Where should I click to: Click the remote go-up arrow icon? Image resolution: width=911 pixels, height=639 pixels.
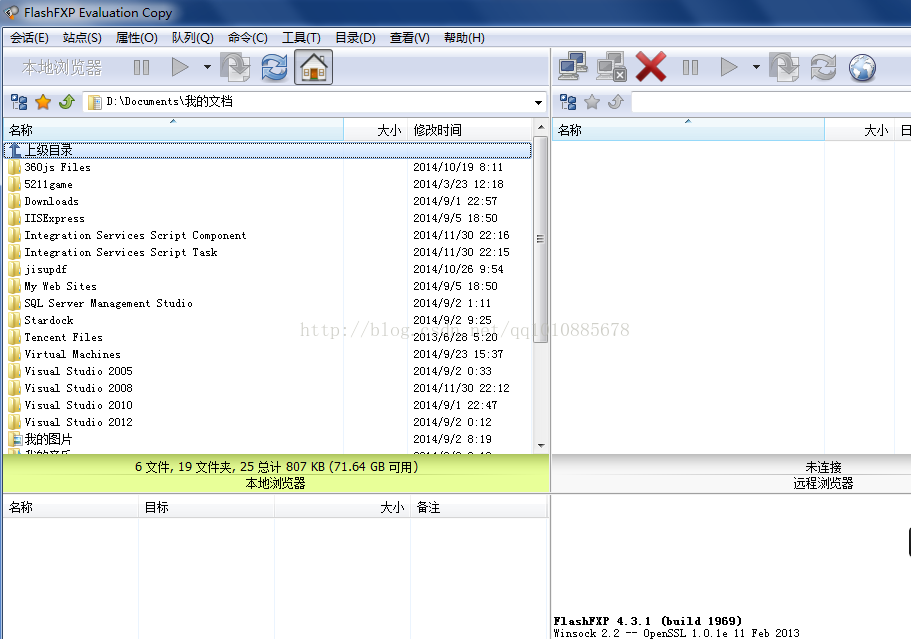(x=616, y=102)
